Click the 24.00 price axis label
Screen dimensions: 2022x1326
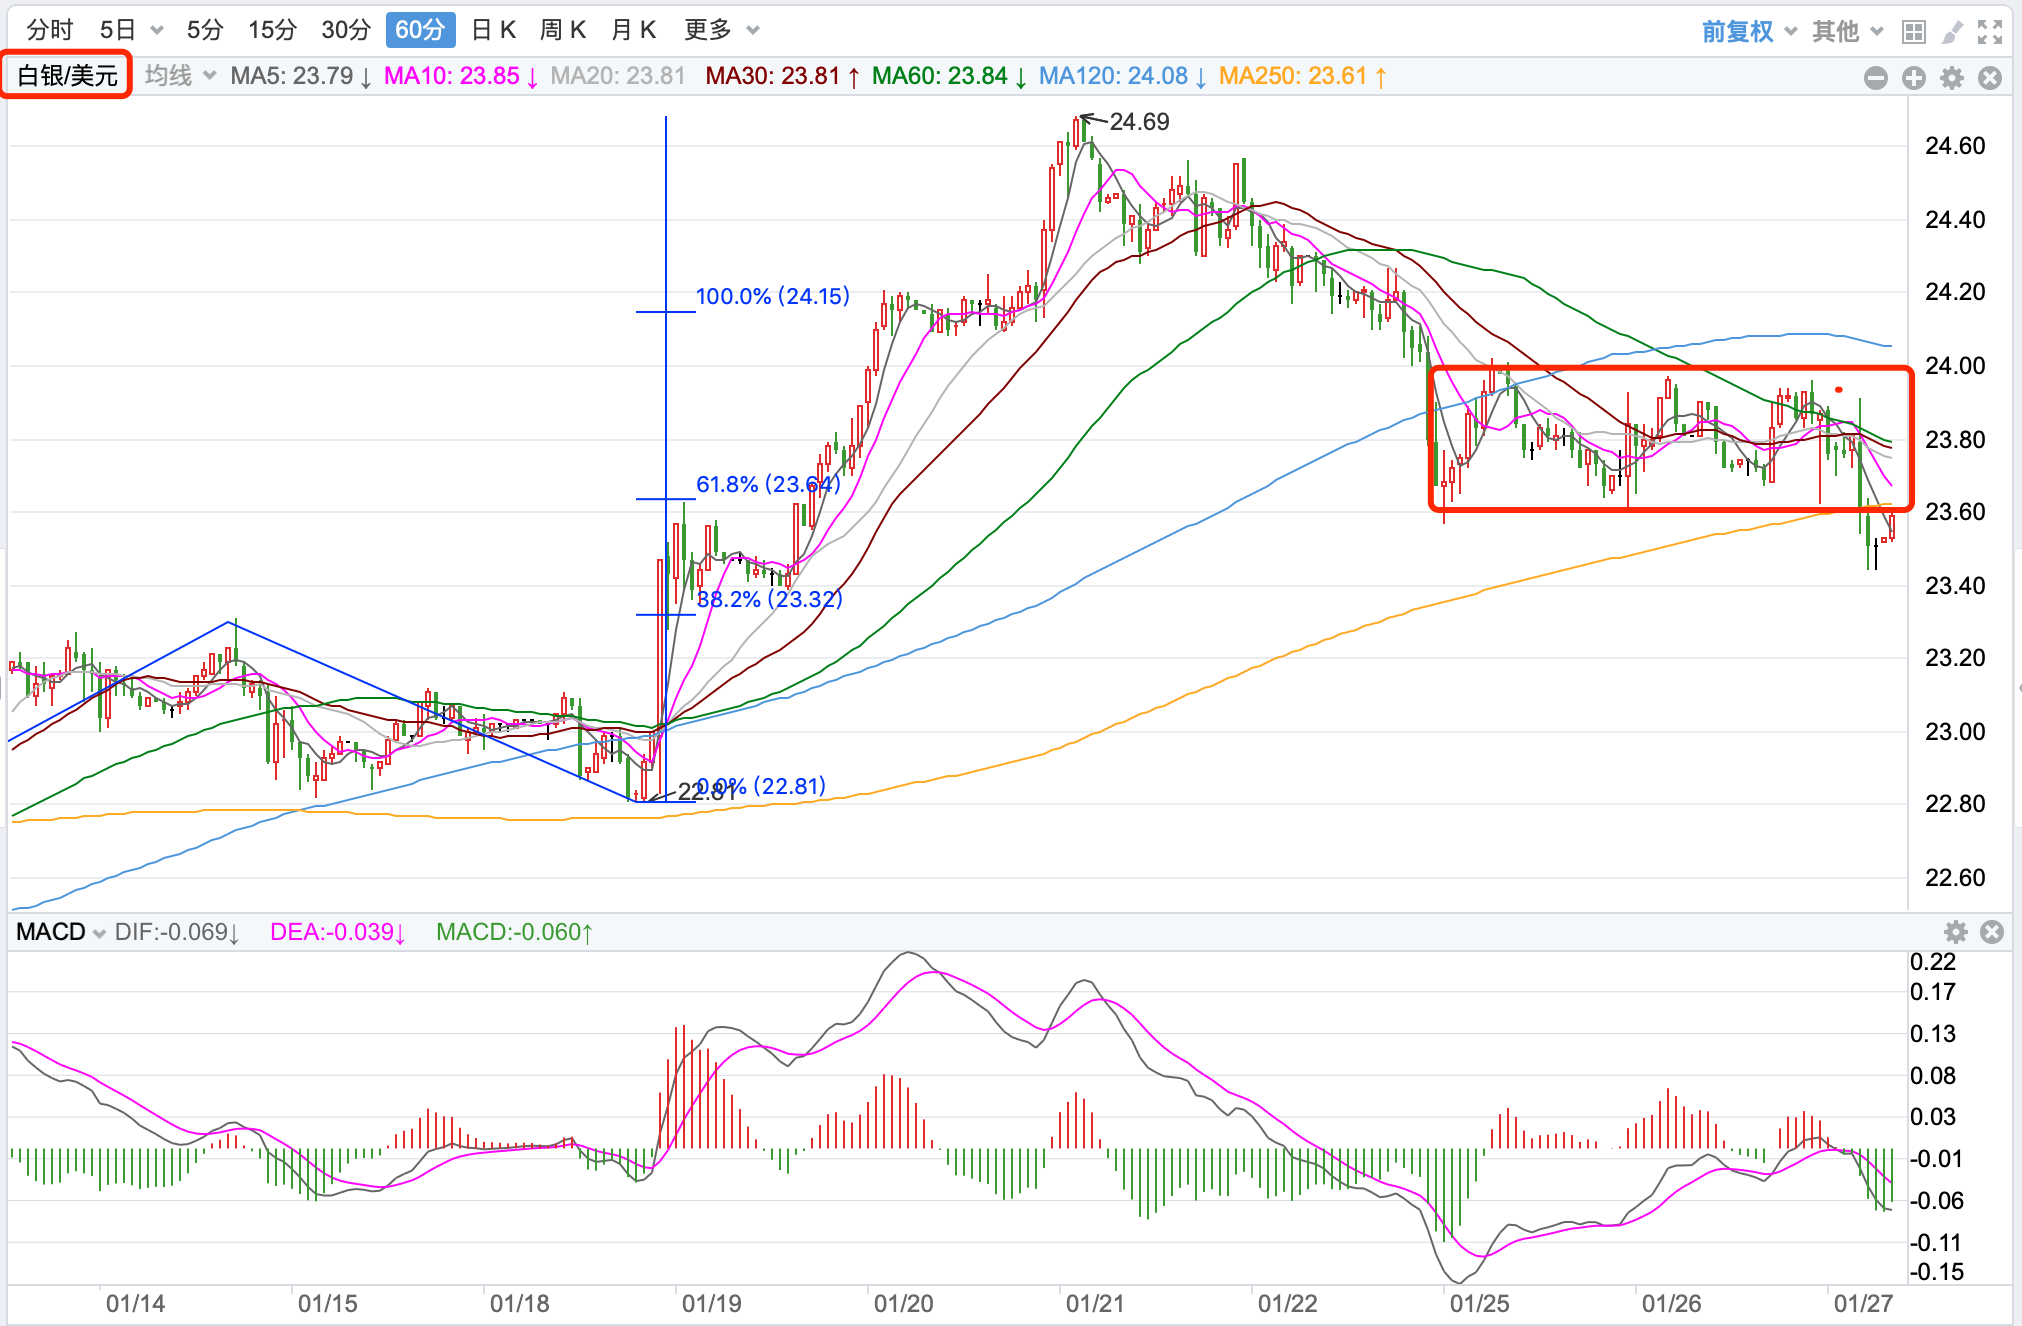point(1955,366)
